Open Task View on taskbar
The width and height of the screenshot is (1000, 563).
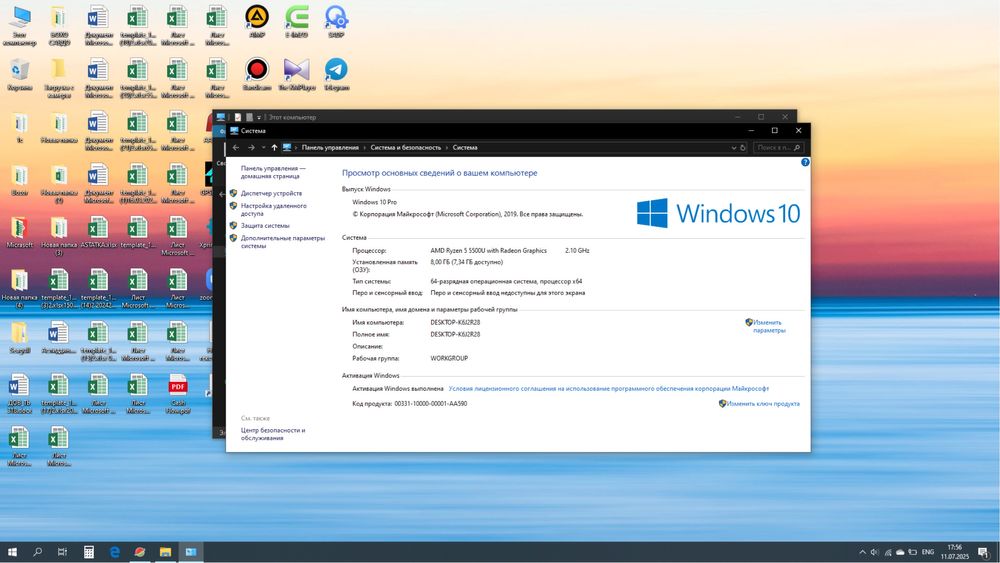(62, 552)
